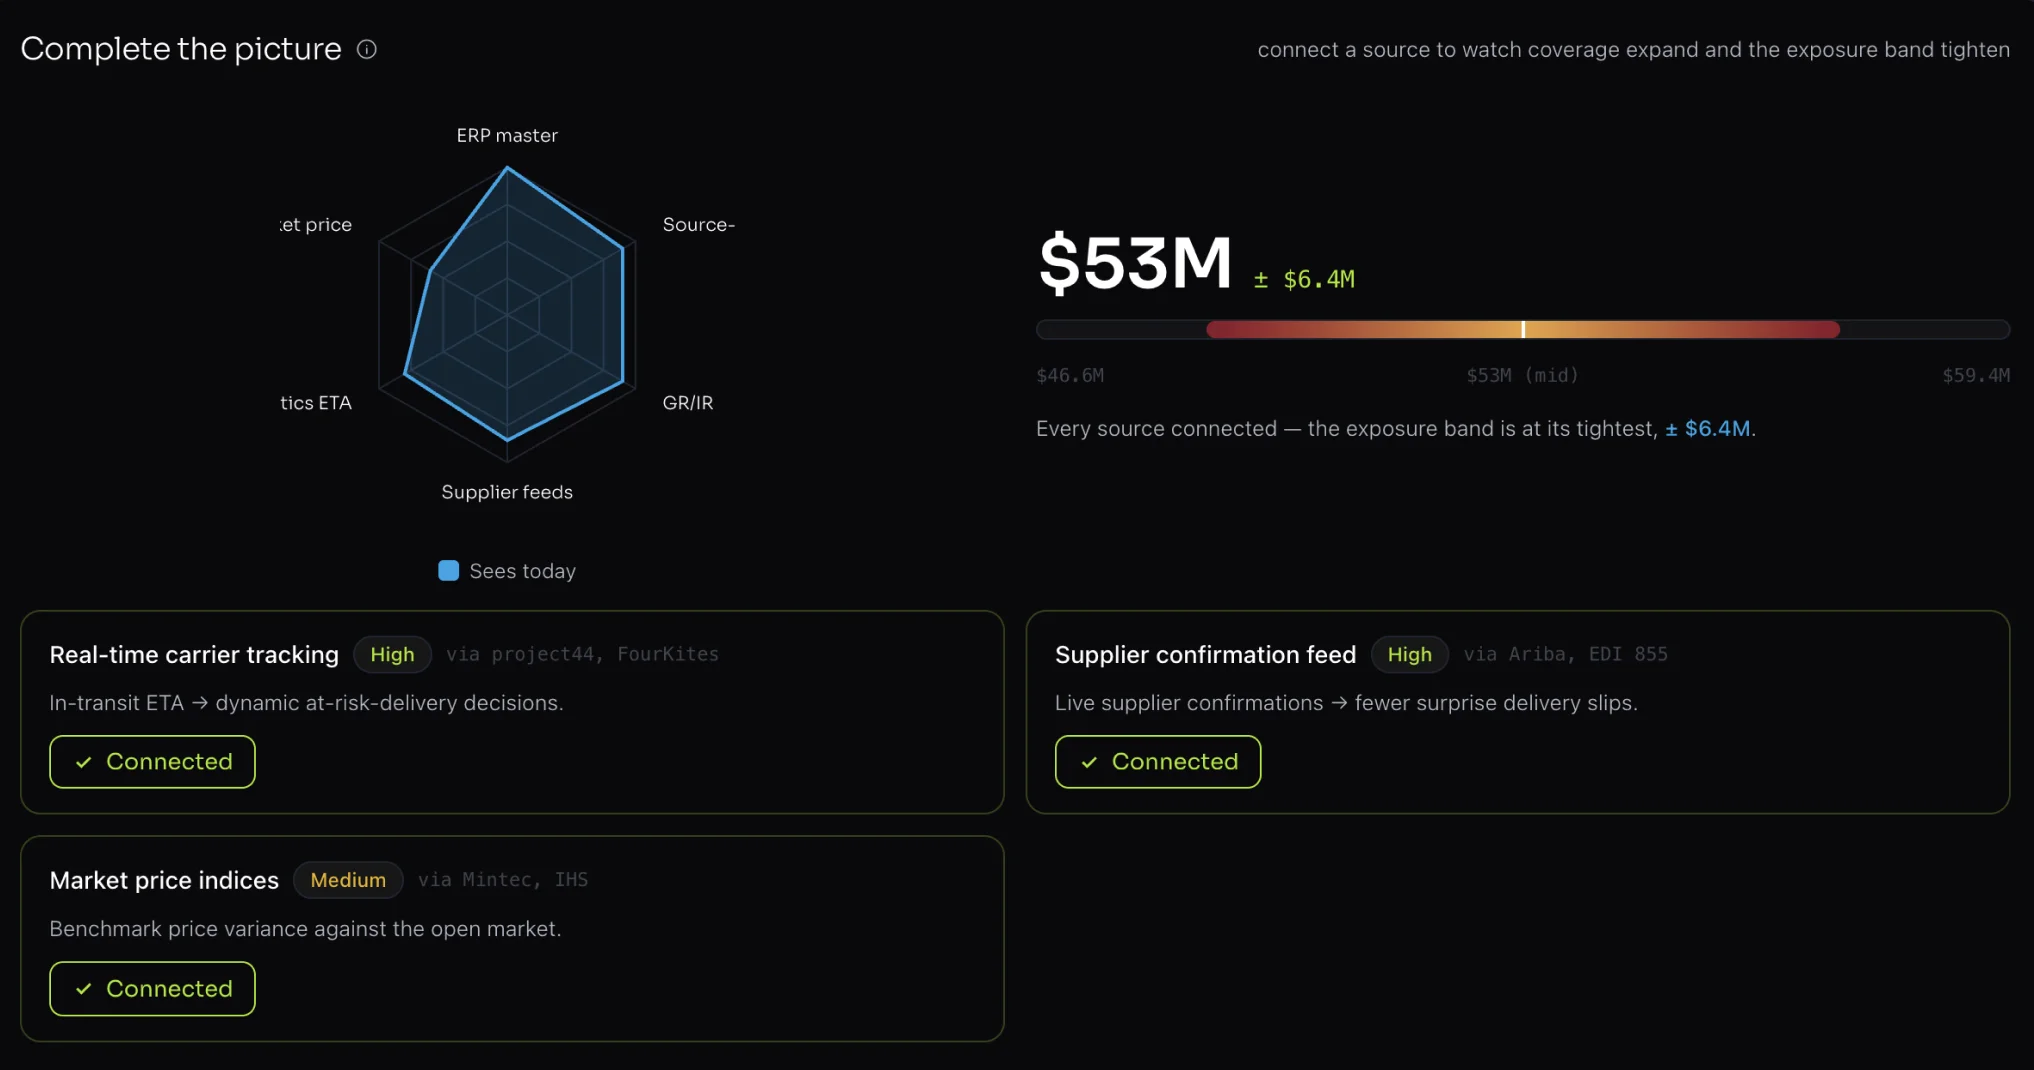This screenshot has width=2034, height=1070.
Task: Click the Complete the picture heading
Action: click(x=181, y=49)
